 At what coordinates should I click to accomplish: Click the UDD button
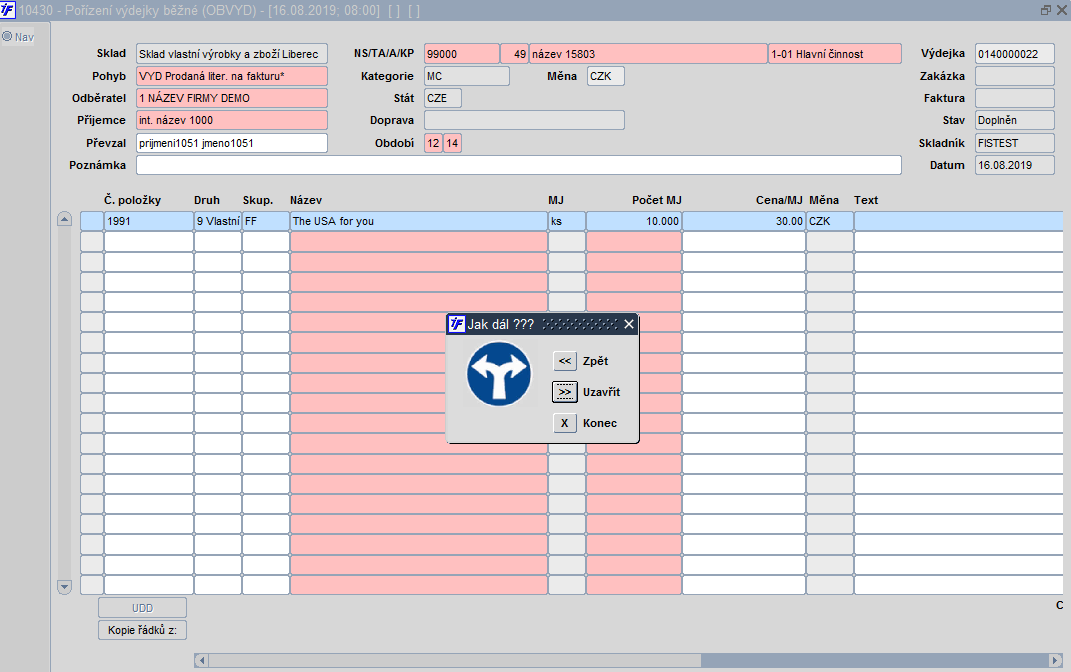tap(142, 608)
